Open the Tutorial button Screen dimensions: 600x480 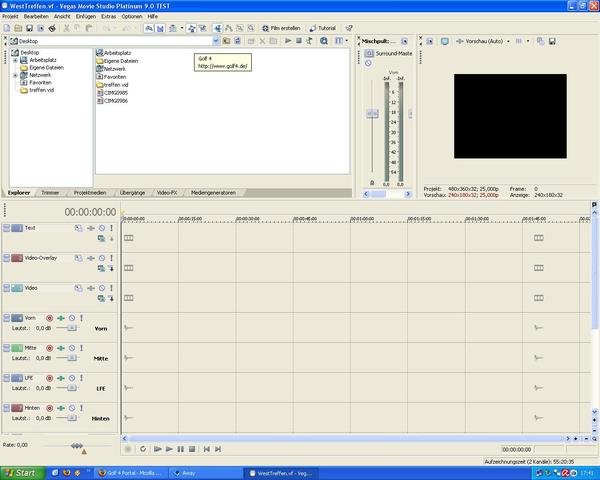click(323, 28)
